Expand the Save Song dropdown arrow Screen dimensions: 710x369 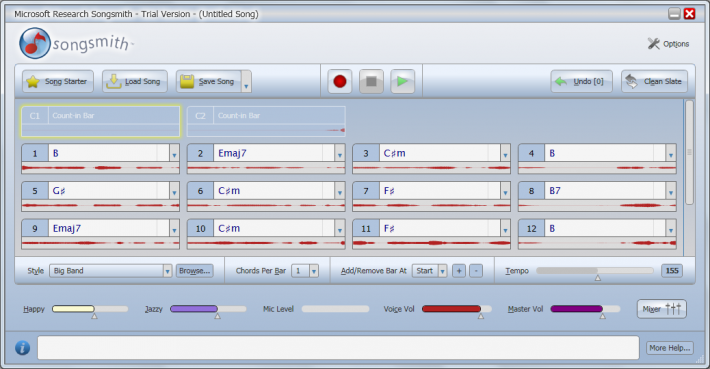[246, 81]
